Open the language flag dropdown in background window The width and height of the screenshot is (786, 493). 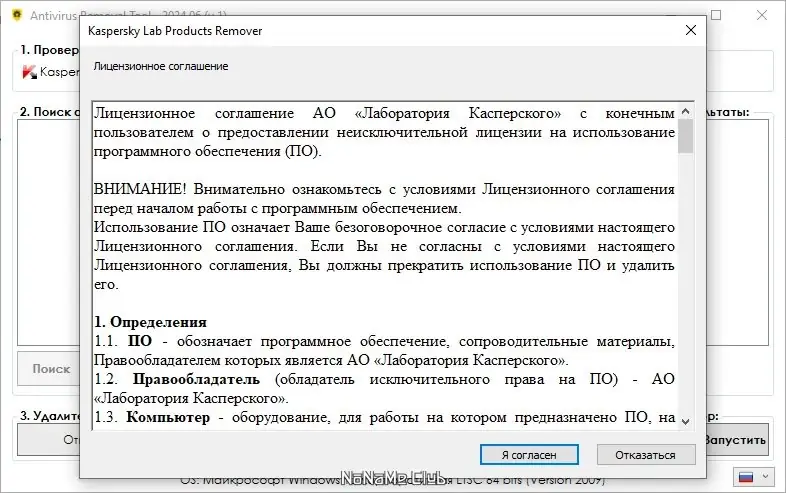coord(752,477)
